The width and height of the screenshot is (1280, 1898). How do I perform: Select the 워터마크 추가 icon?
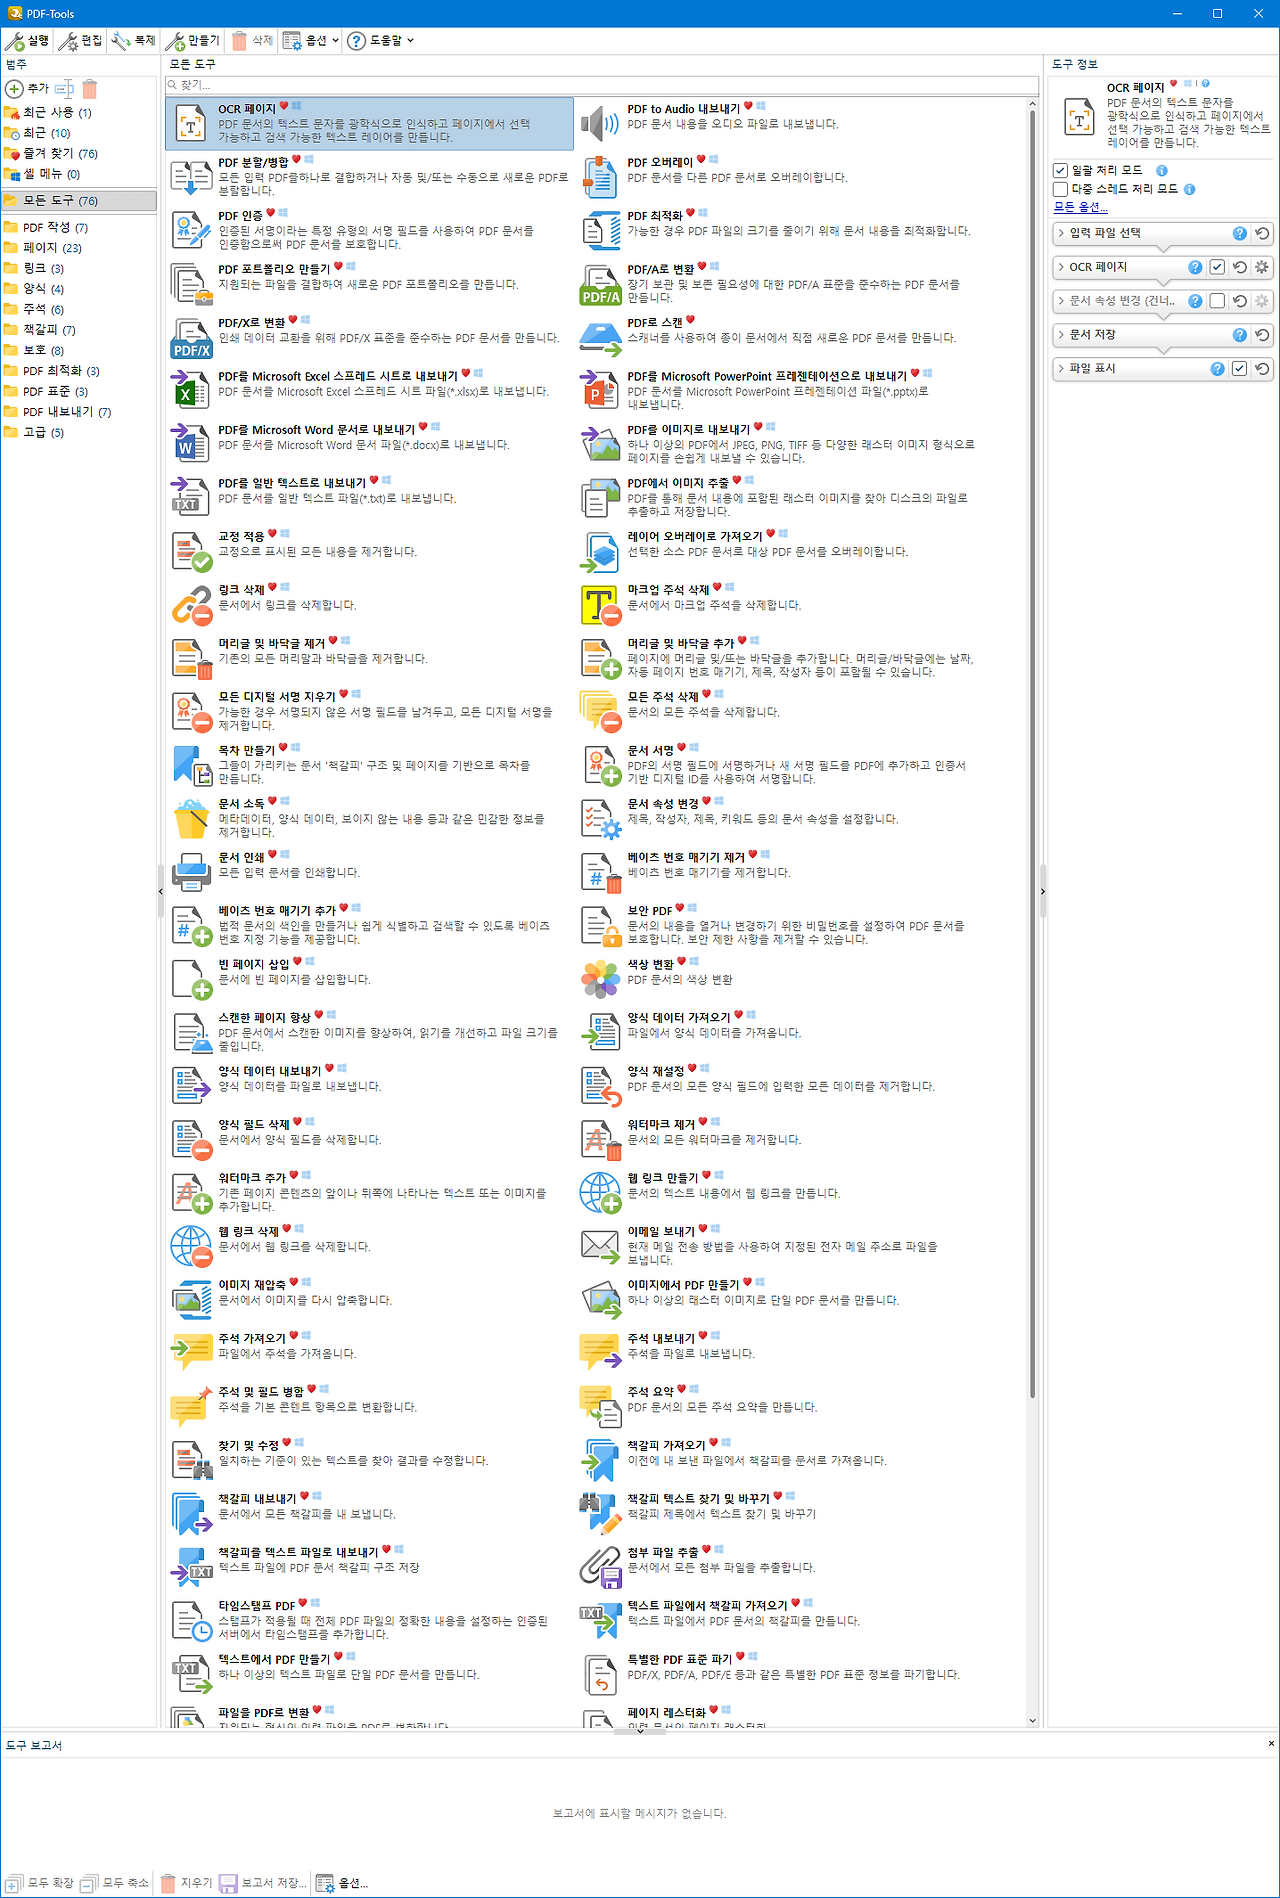pos(191,1193)
